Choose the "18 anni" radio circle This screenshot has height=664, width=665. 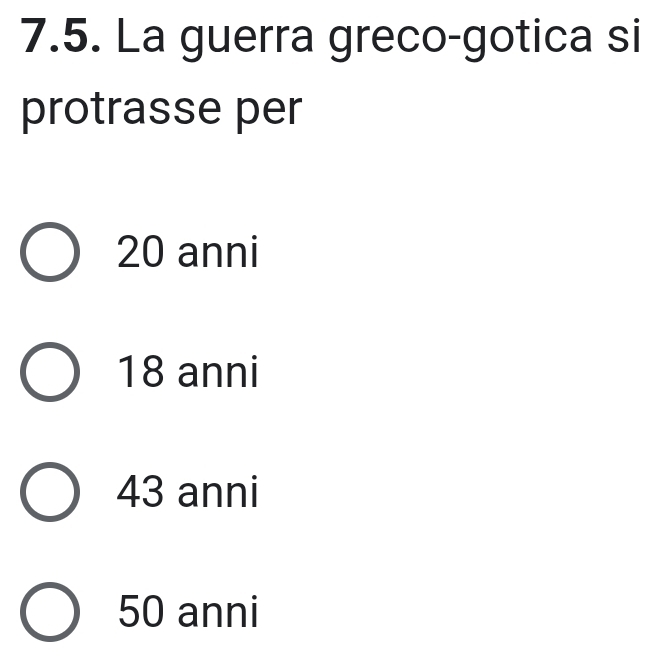[49, 374]
